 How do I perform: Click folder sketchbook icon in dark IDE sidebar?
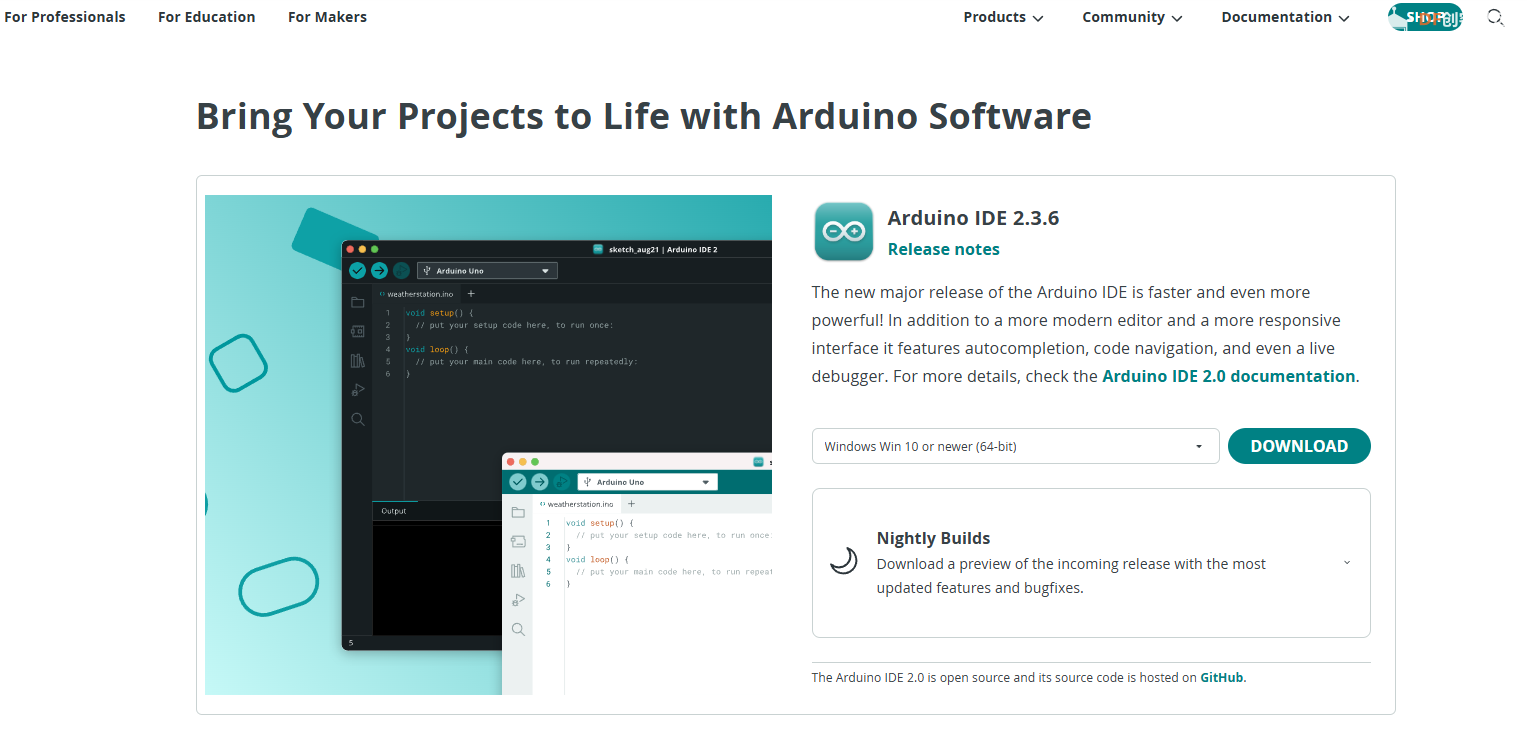[x=357, y=302]
